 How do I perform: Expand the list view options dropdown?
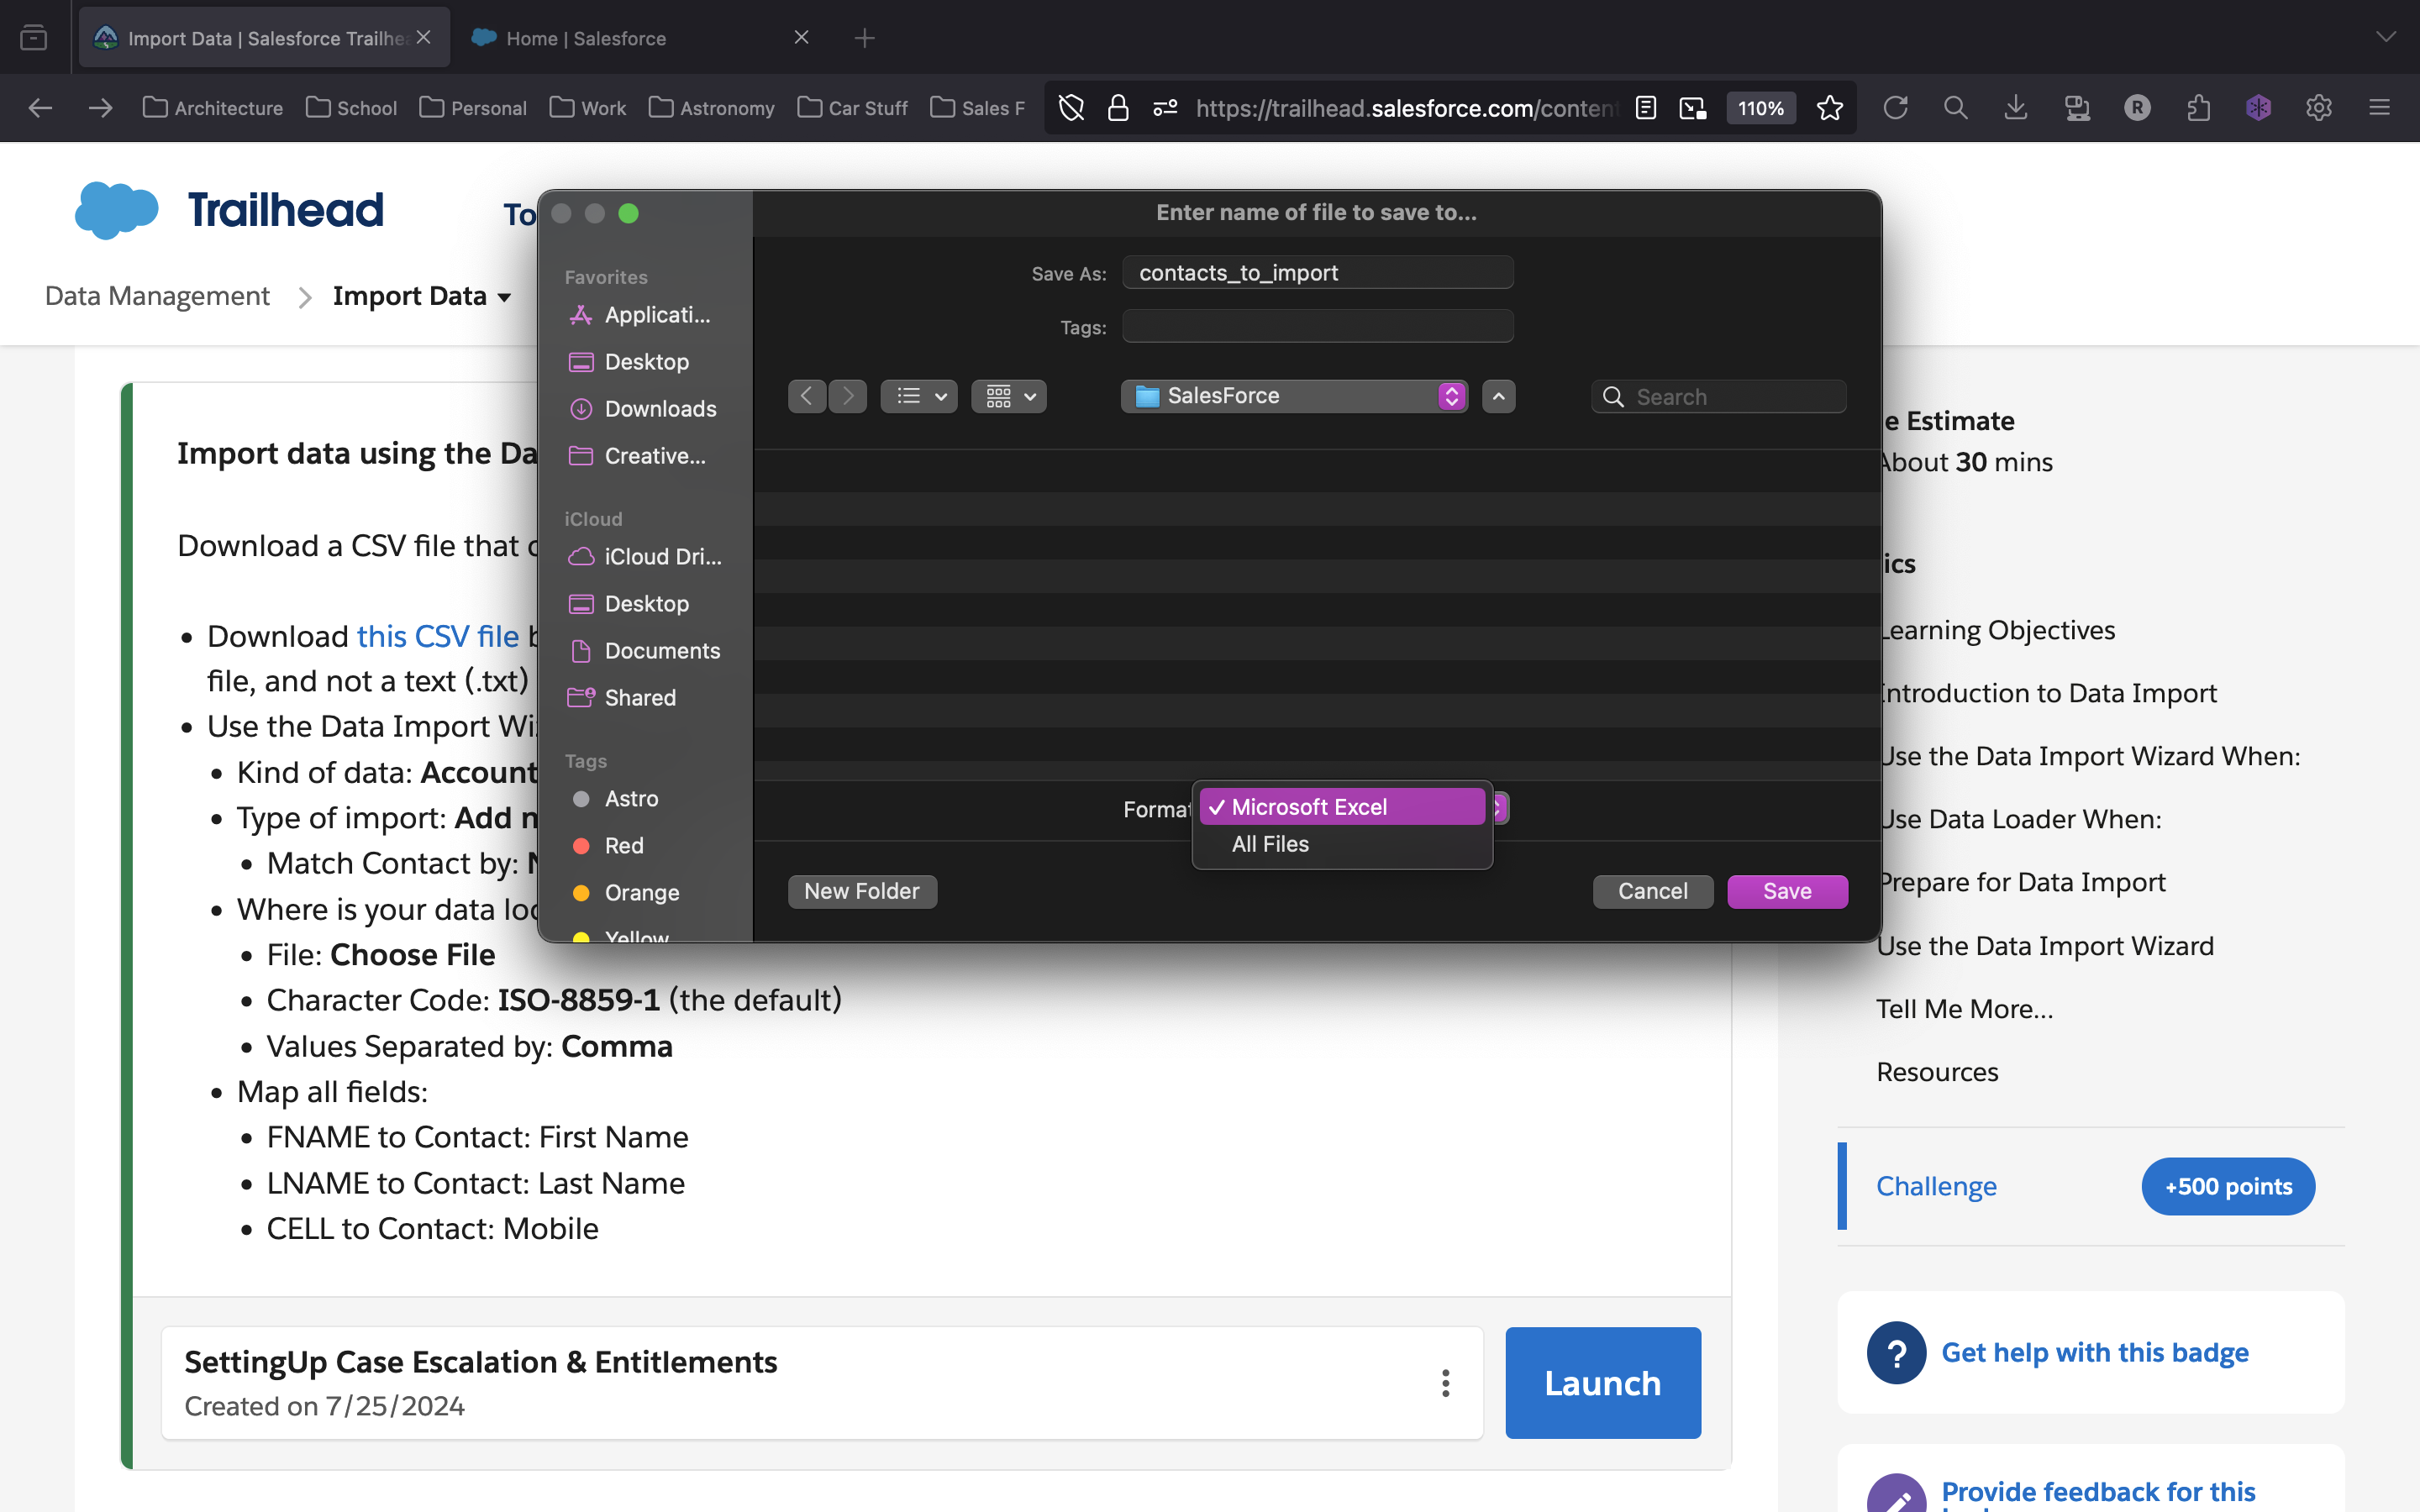pos(918,396)
